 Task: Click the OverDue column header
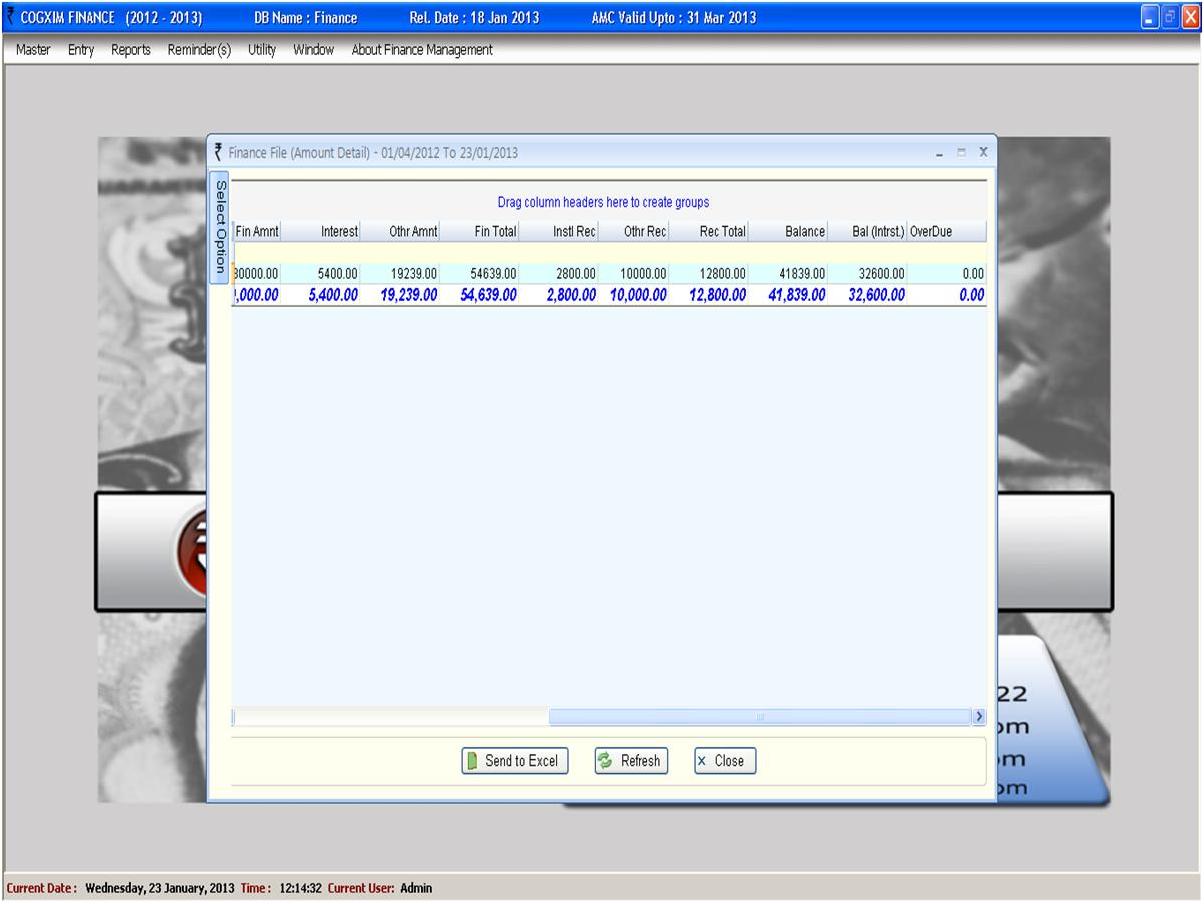coord(946,232)
